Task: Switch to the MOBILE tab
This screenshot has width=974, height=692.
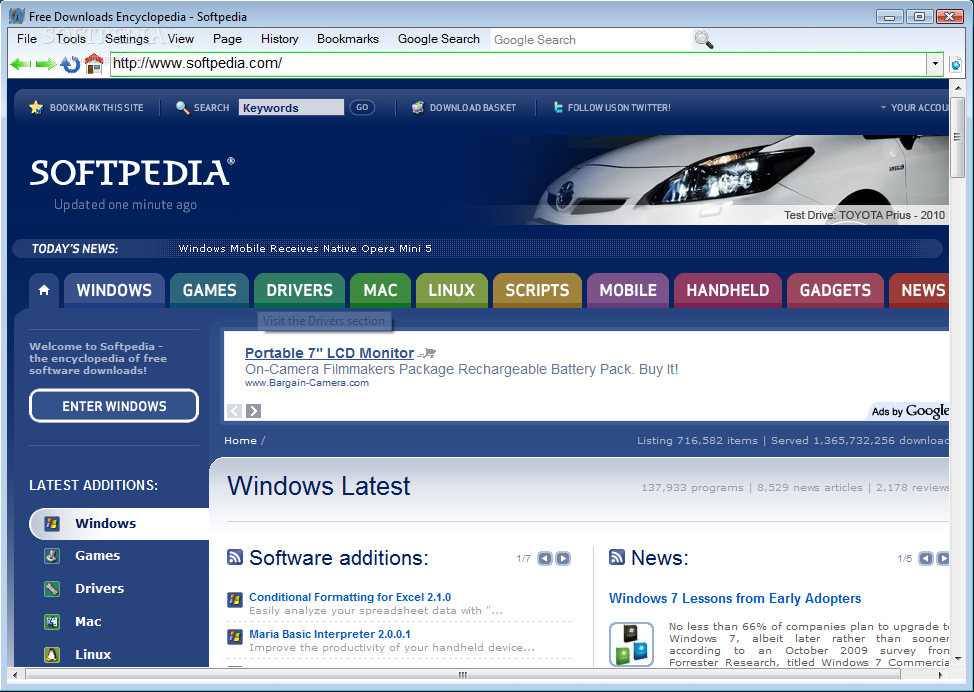Action: 628,290
